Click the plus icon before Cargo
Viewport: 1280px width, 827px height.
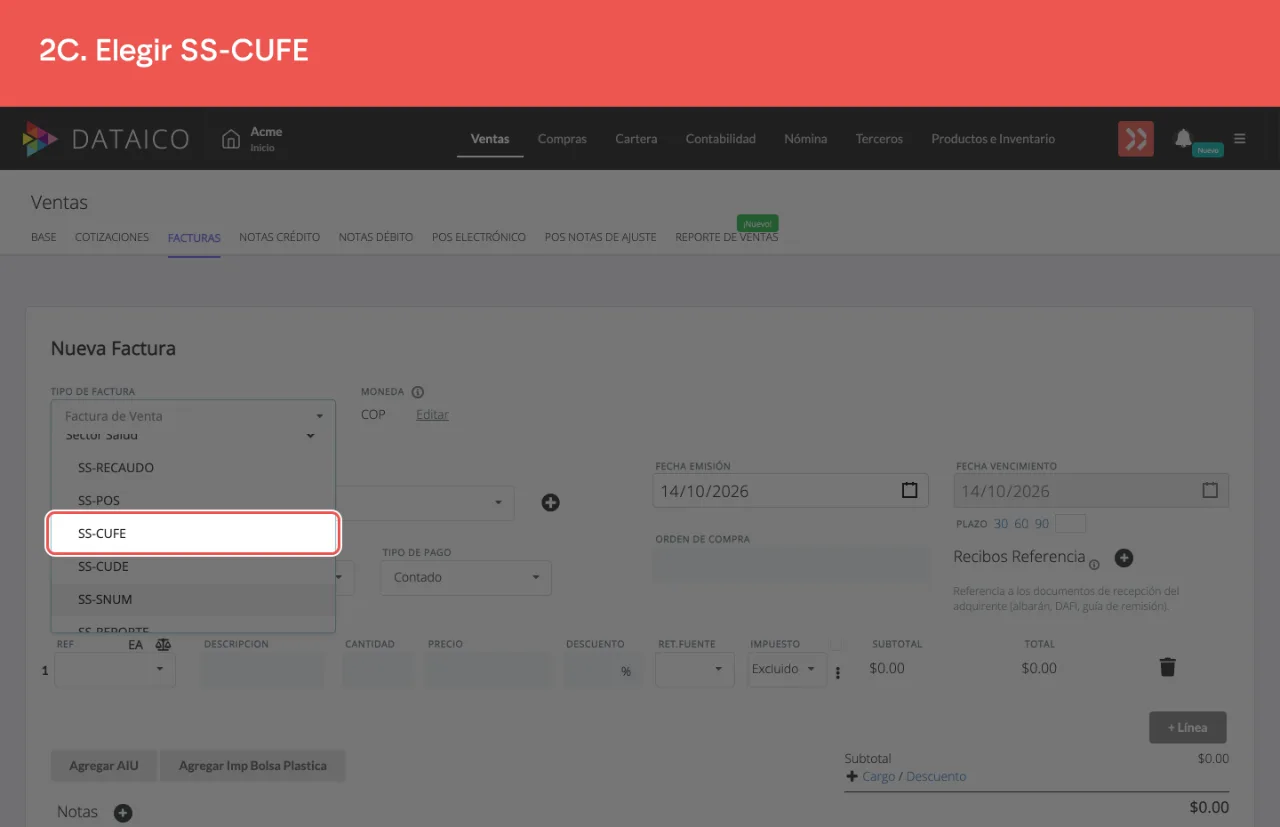[x=852, y=777]
